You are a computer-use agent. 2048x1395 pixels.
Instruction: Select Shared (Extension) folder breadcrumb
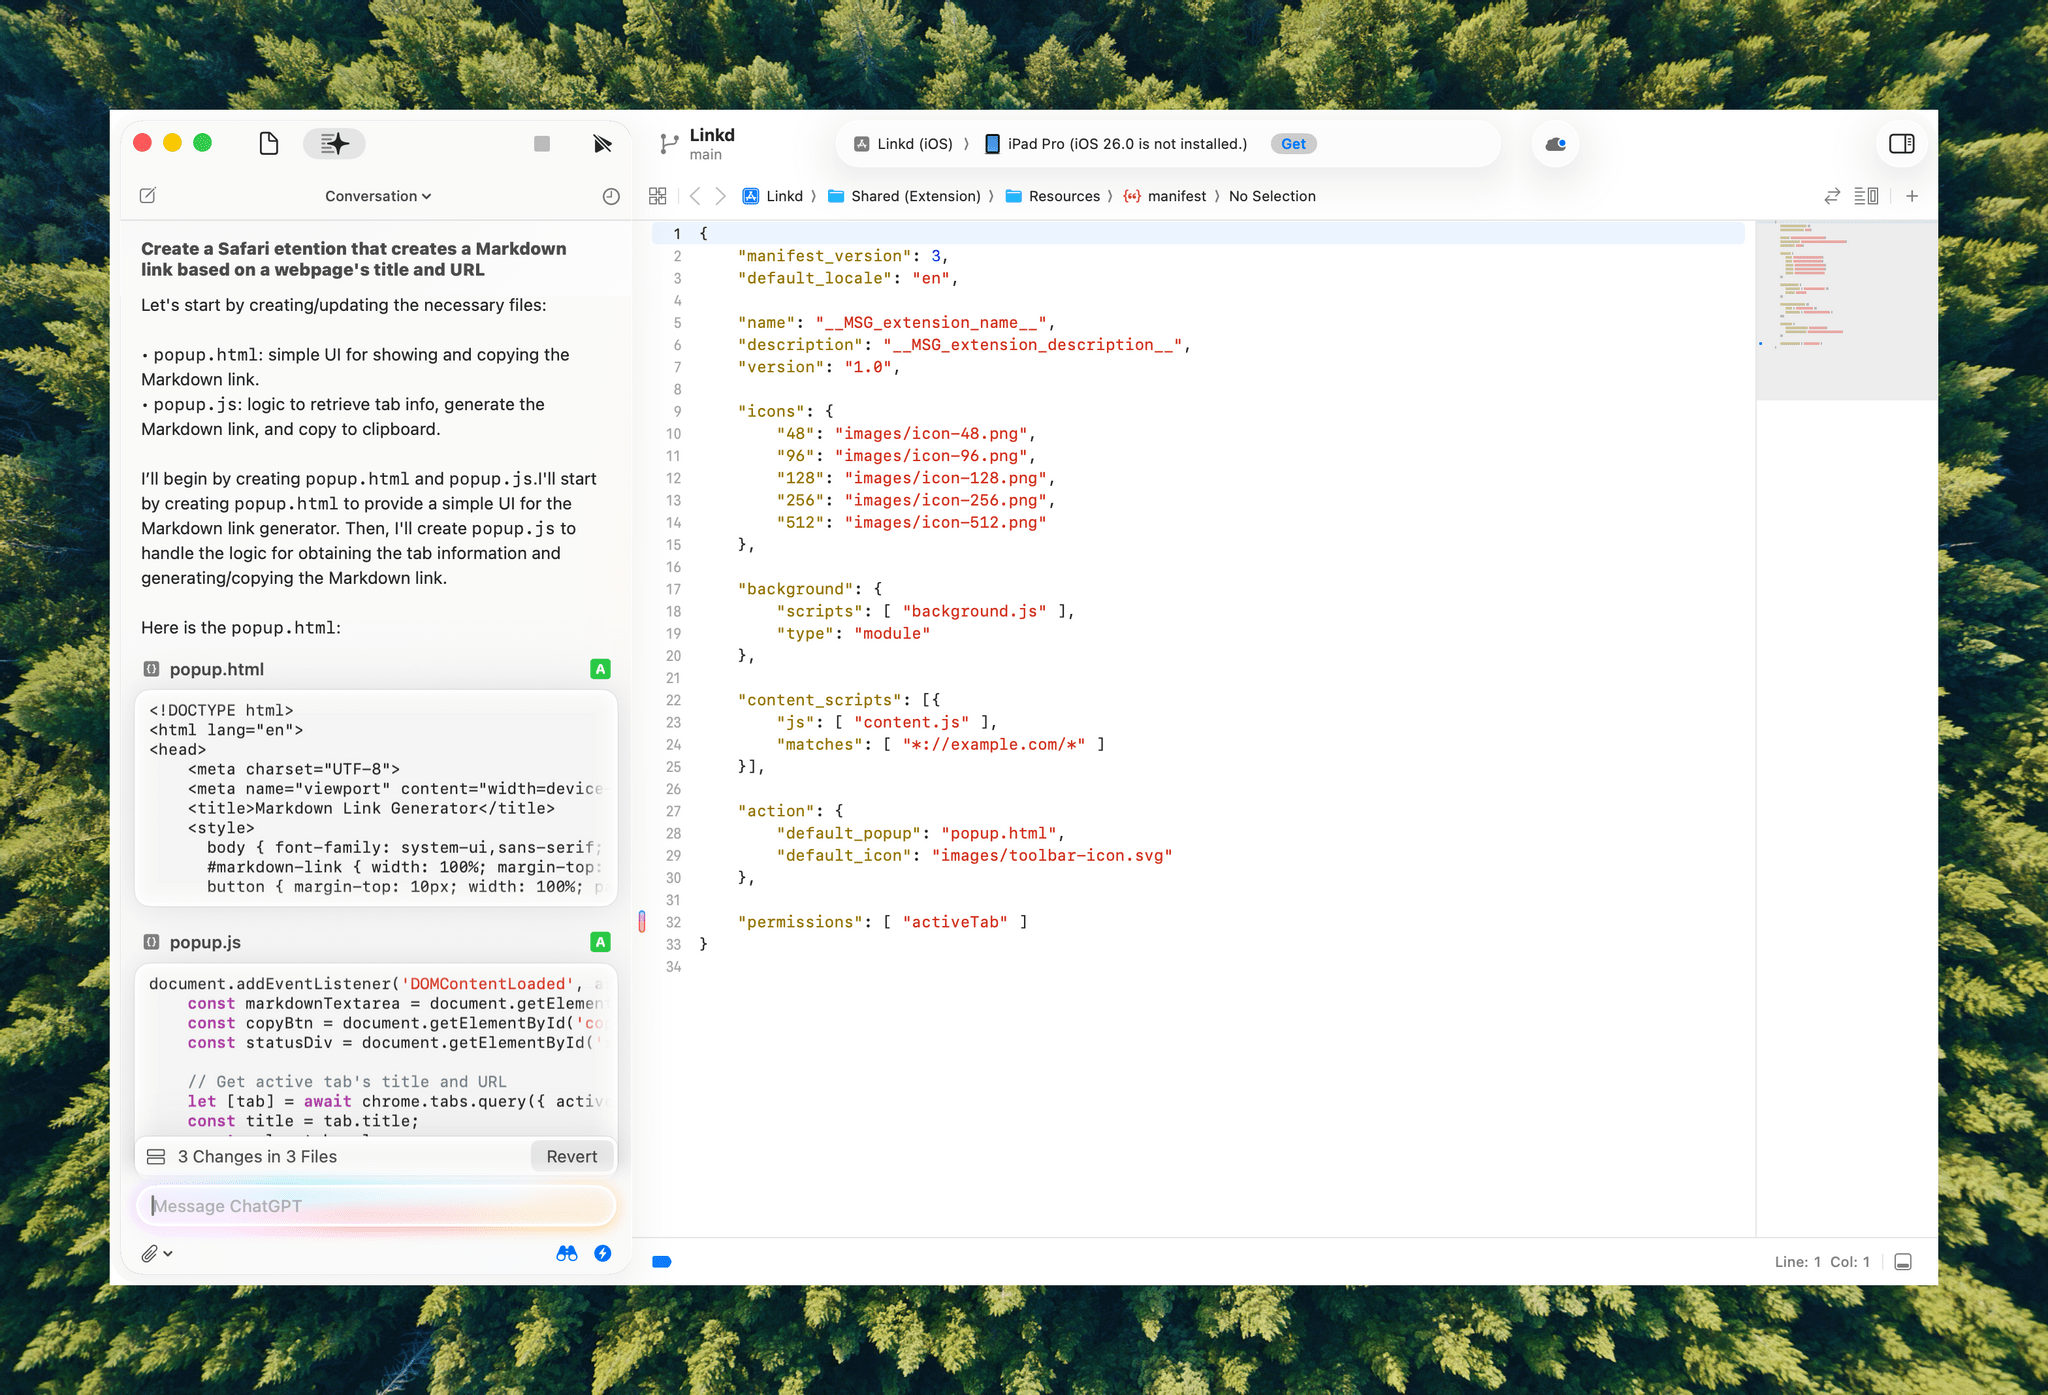904,196
